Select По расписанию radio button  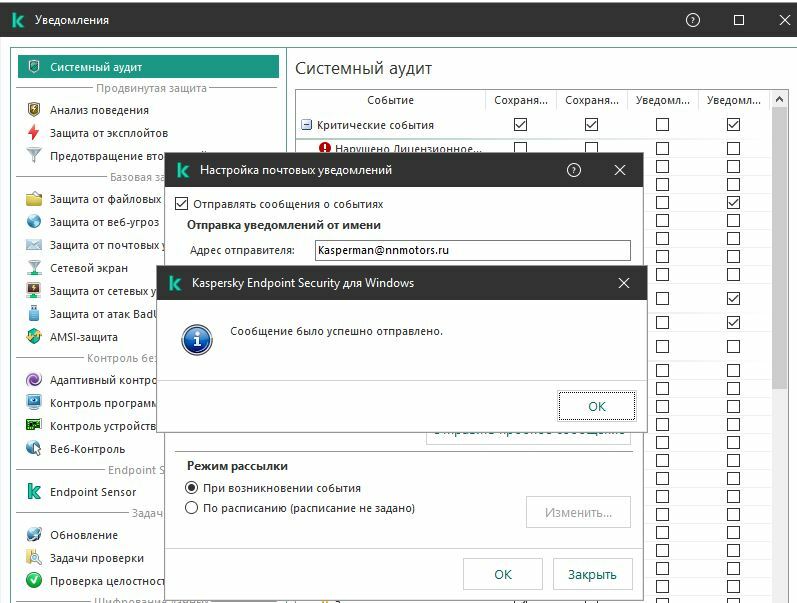[192, 508]
